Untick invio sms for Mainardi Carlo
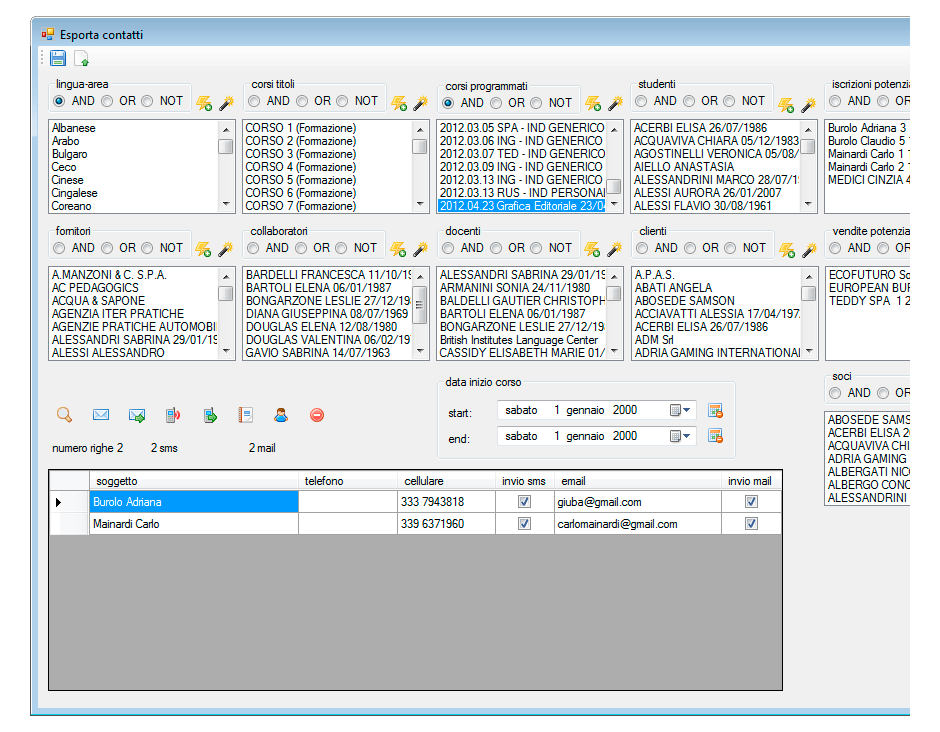 [x=525, y=524]
